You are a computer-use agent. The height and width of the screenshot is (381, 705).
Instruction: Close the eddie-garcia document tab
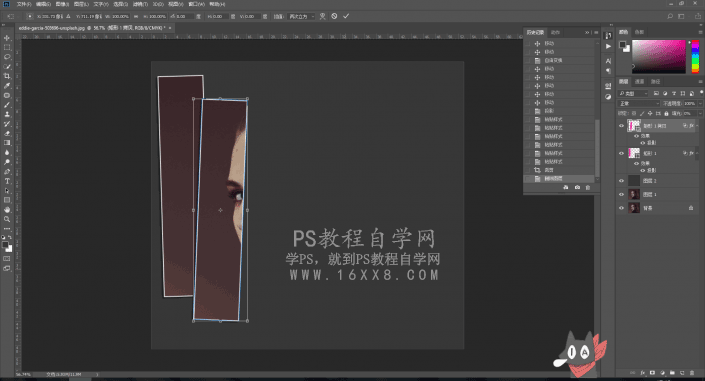point(170,28)
